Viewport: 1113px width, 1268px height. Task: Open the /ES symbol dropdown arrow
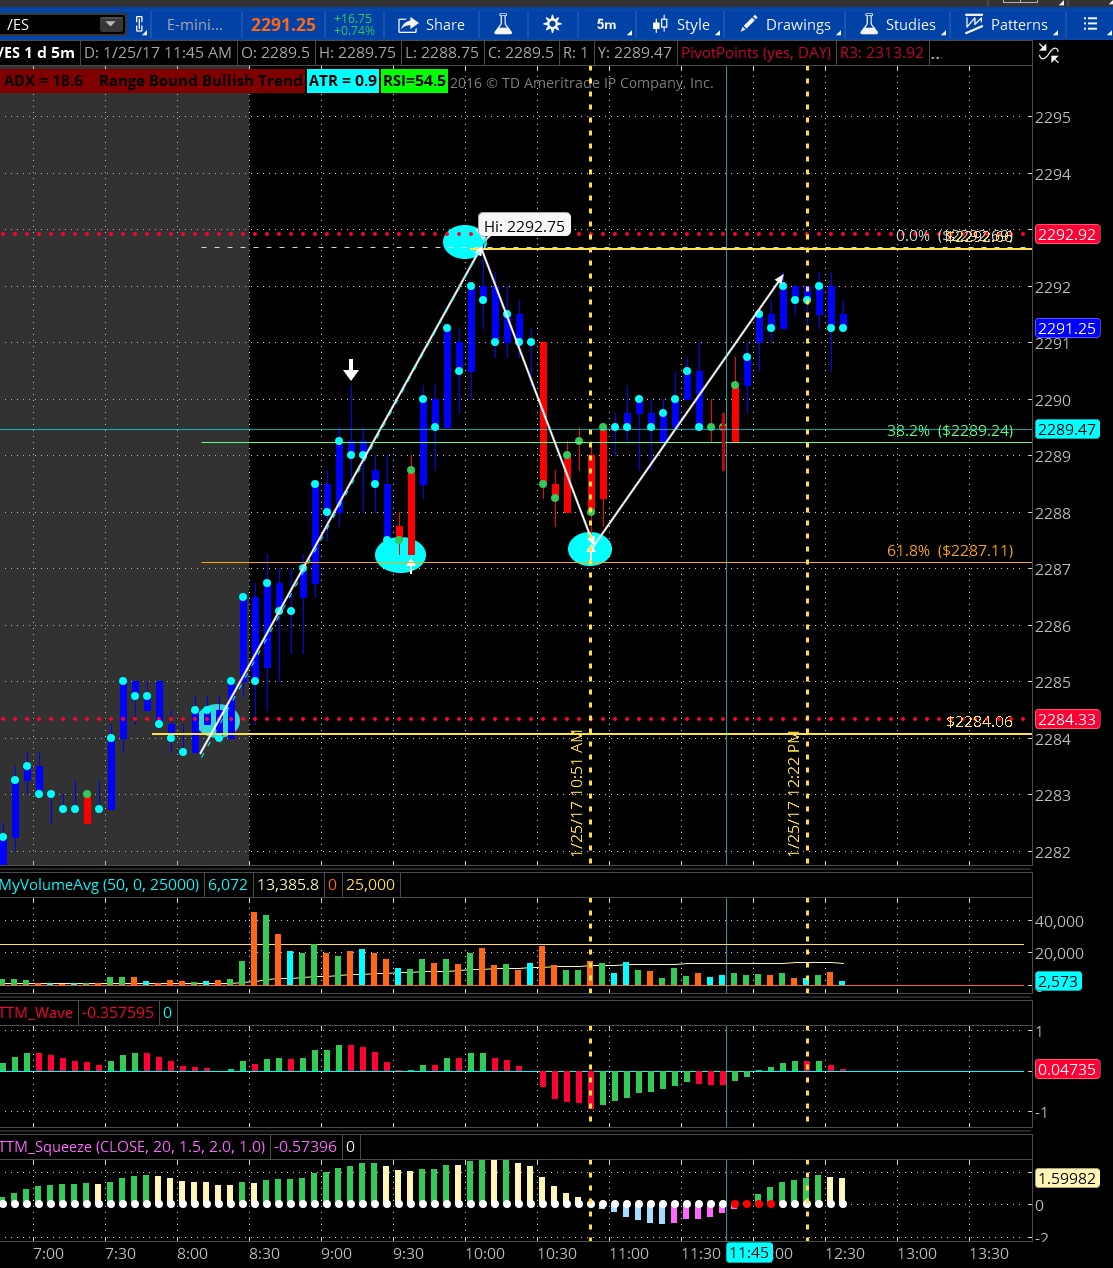click(x=112, y=24)
